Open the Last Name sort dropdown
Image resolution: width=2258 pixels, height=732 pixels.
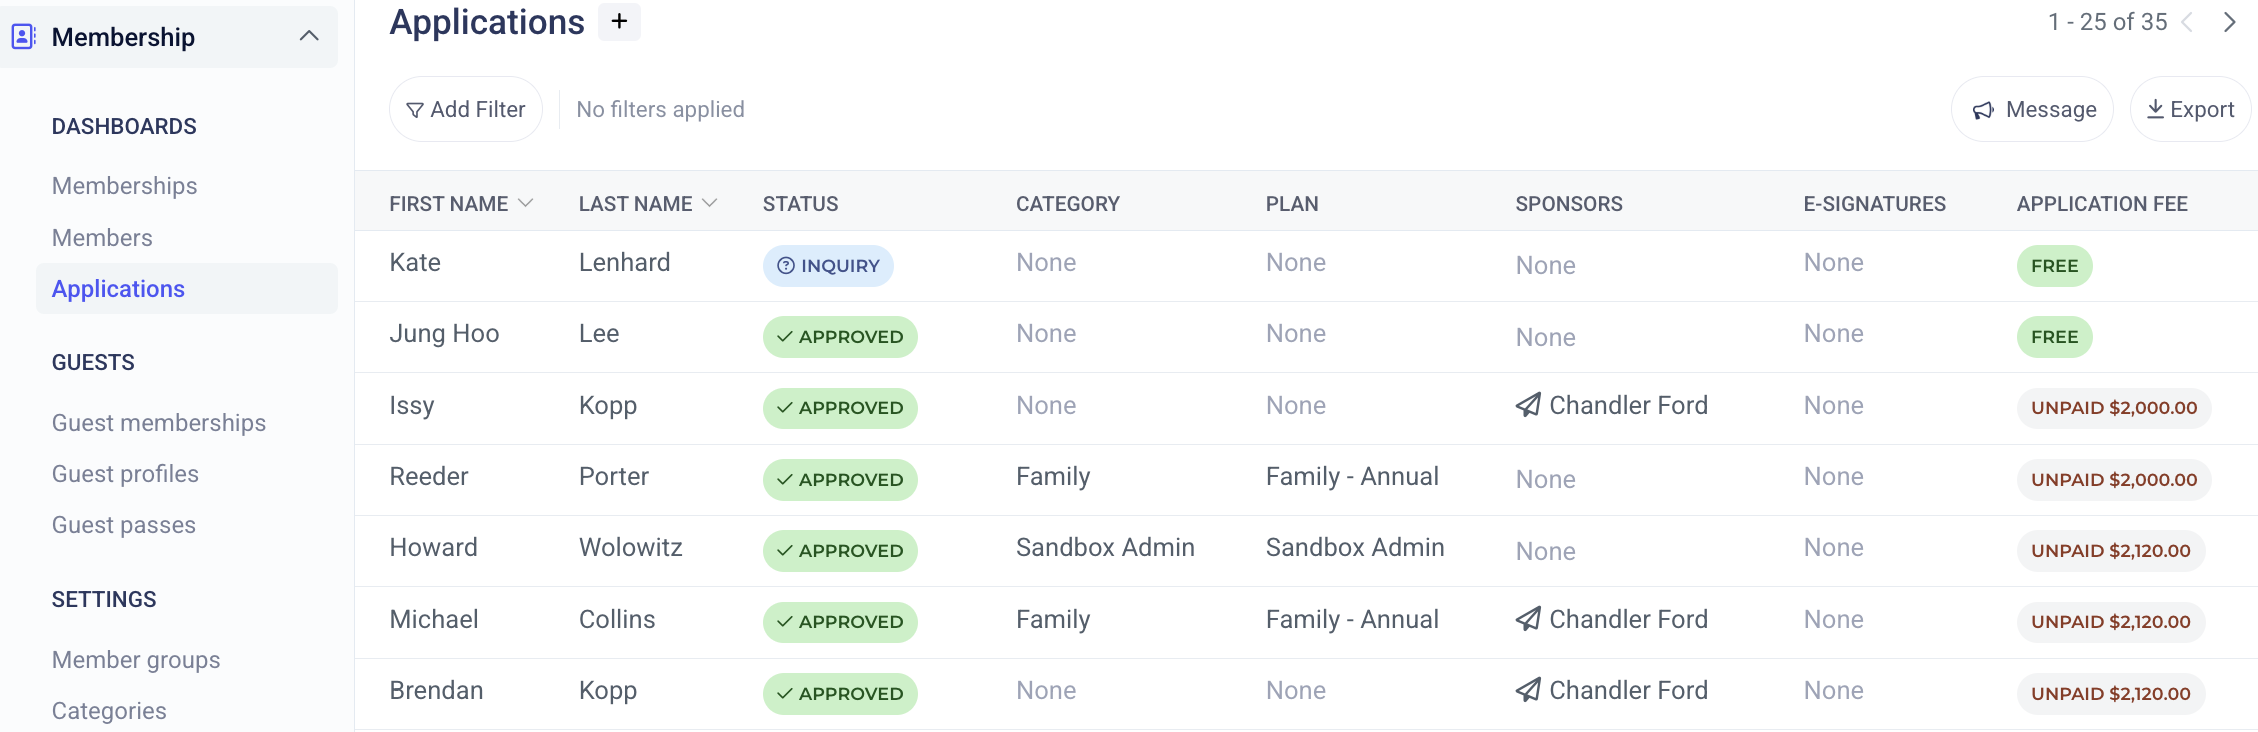710,203
